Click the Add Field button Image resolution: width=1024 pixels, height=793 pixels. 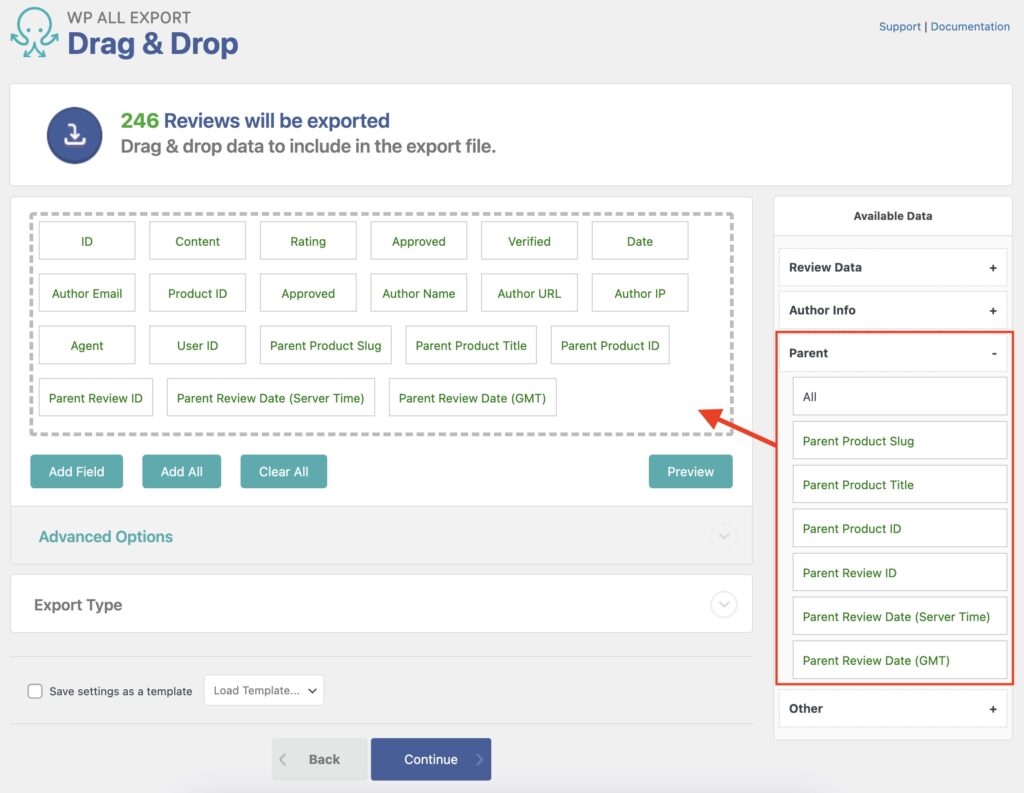pos(76,471)
